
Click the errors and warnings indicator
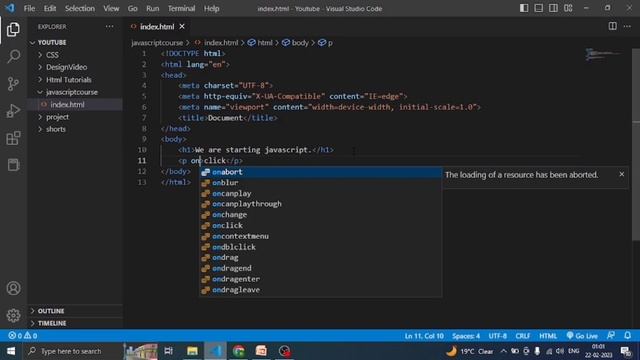[23, 336]
